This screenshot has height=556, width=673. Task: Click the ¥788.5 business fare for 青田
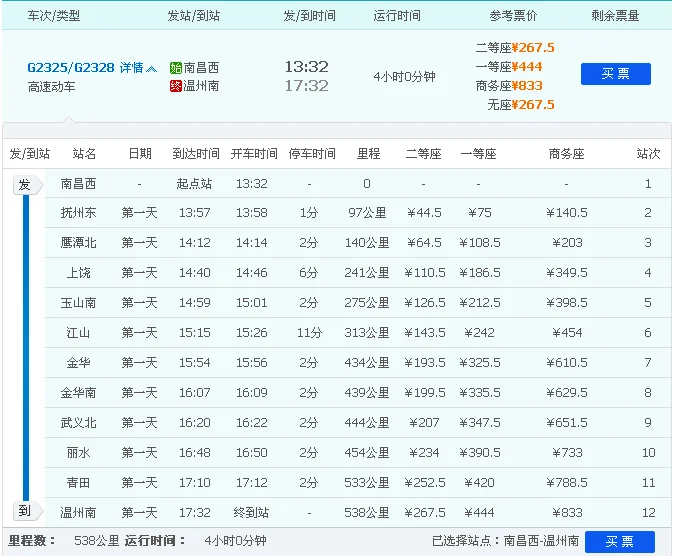pos(567,483)
